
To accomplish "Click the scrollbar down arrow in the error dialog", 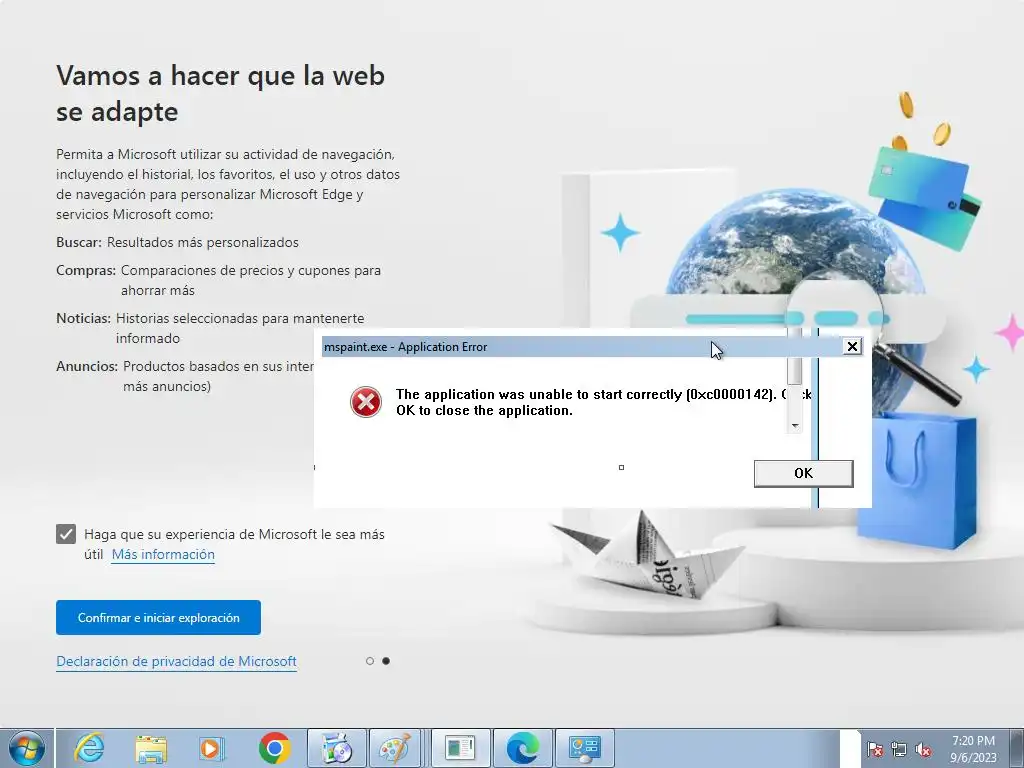I will coord(795,426).
